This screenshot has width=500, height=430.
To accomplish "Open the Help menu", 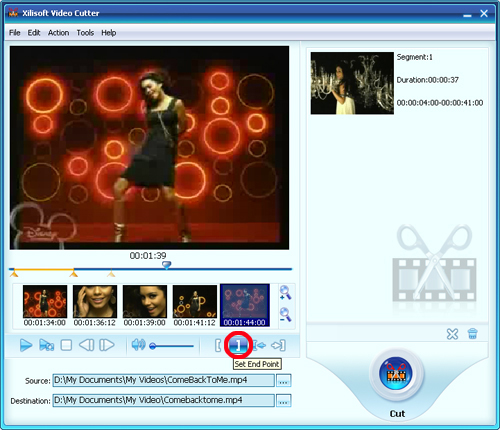I will coord(109,33).
